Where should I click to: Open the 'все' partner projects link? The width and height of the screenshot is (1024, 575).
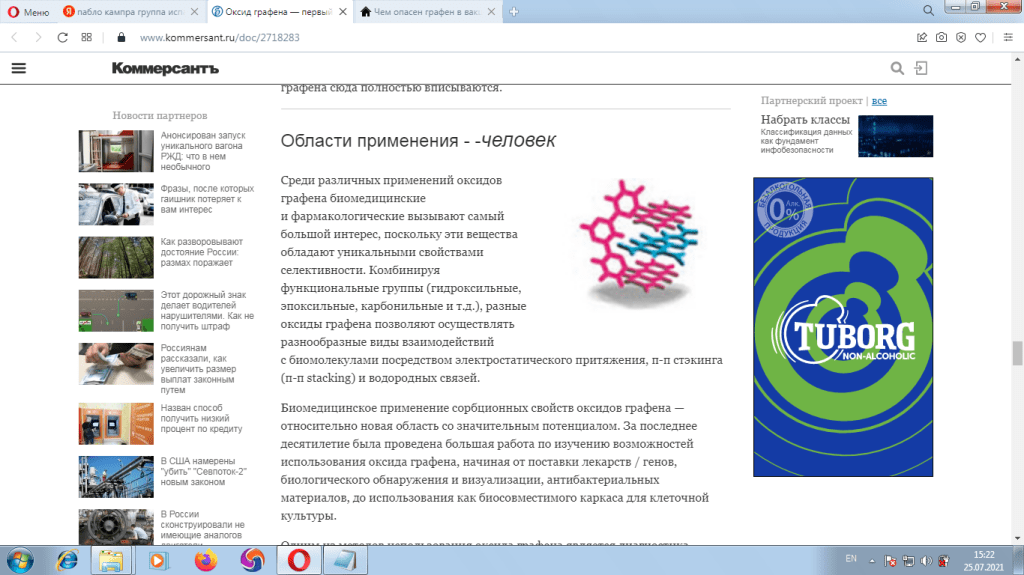[879, 101]
